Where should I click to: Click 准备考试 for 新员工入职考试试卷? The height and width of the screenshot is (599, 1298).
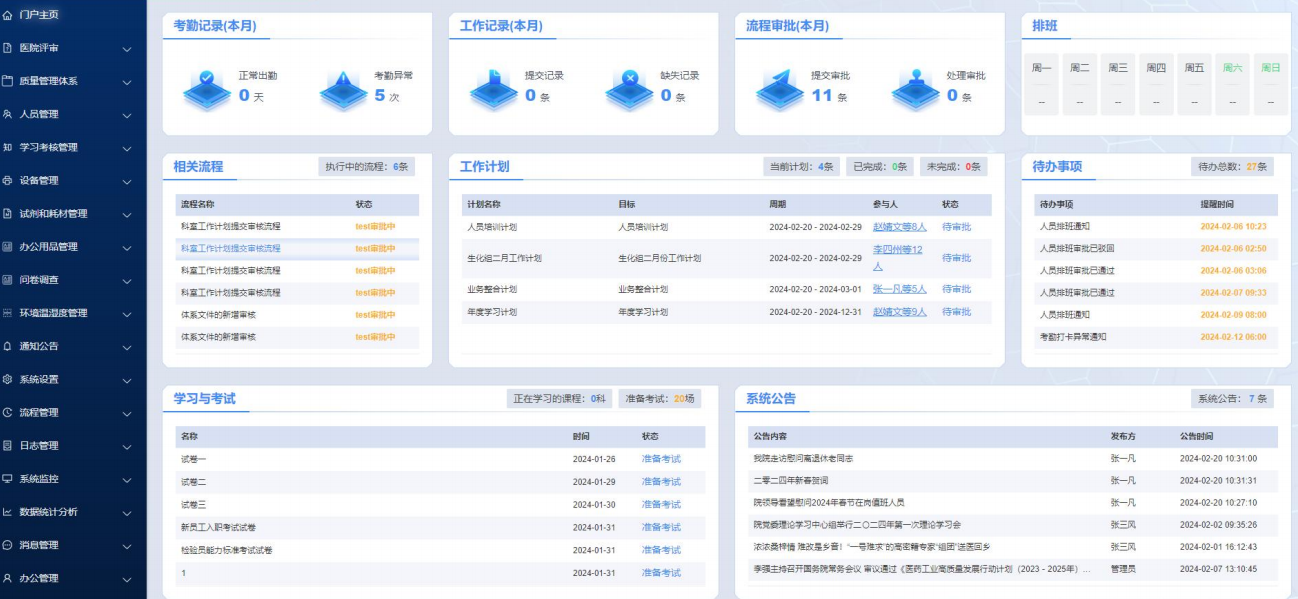point(661,527)
